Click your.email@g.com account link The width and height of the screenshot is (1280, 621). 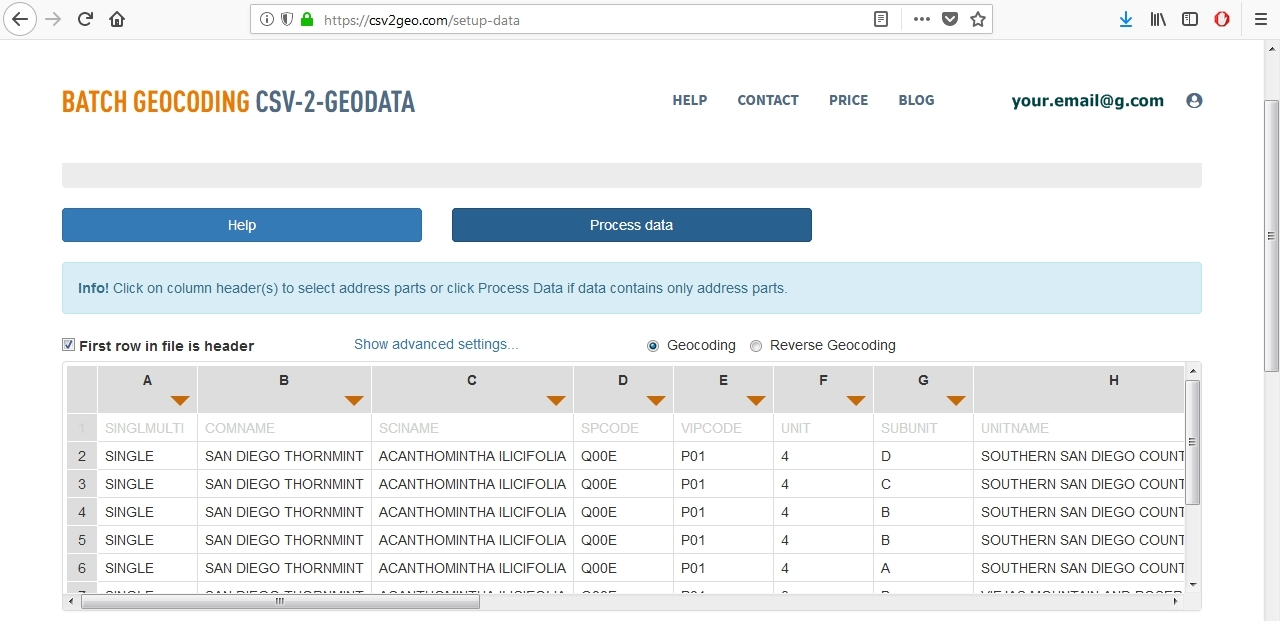[1088, 100]
